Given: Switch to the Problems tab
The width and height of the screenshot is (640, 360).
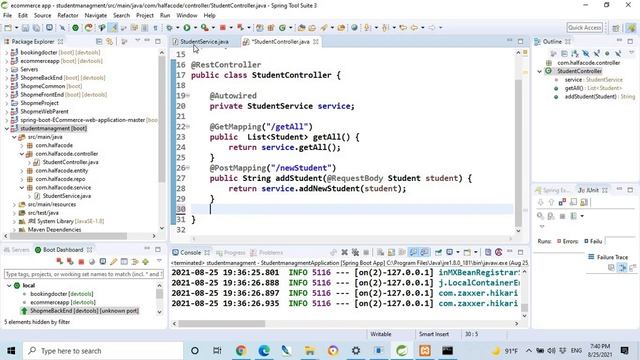Looking at the screenshot, I should [267, 253].
